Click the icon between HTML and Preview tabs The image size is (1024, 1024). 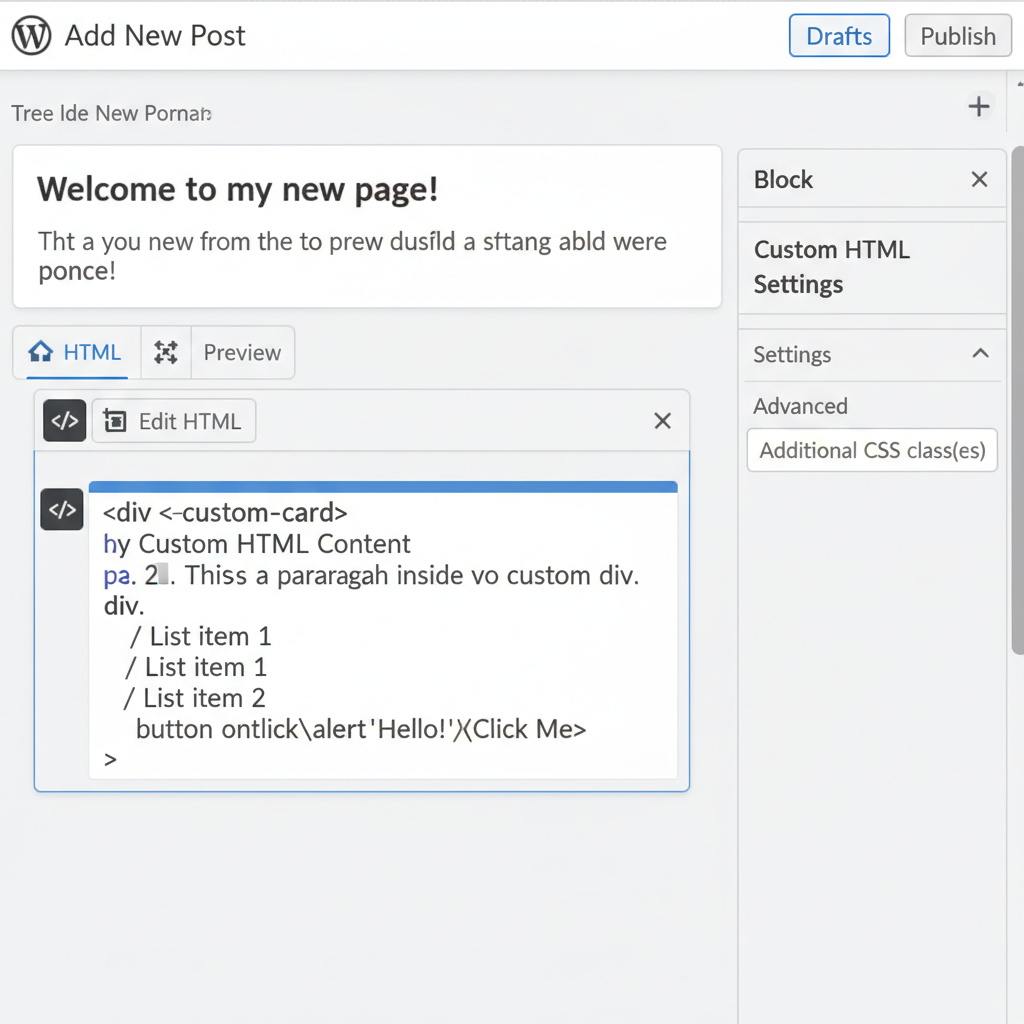[166, 352]
